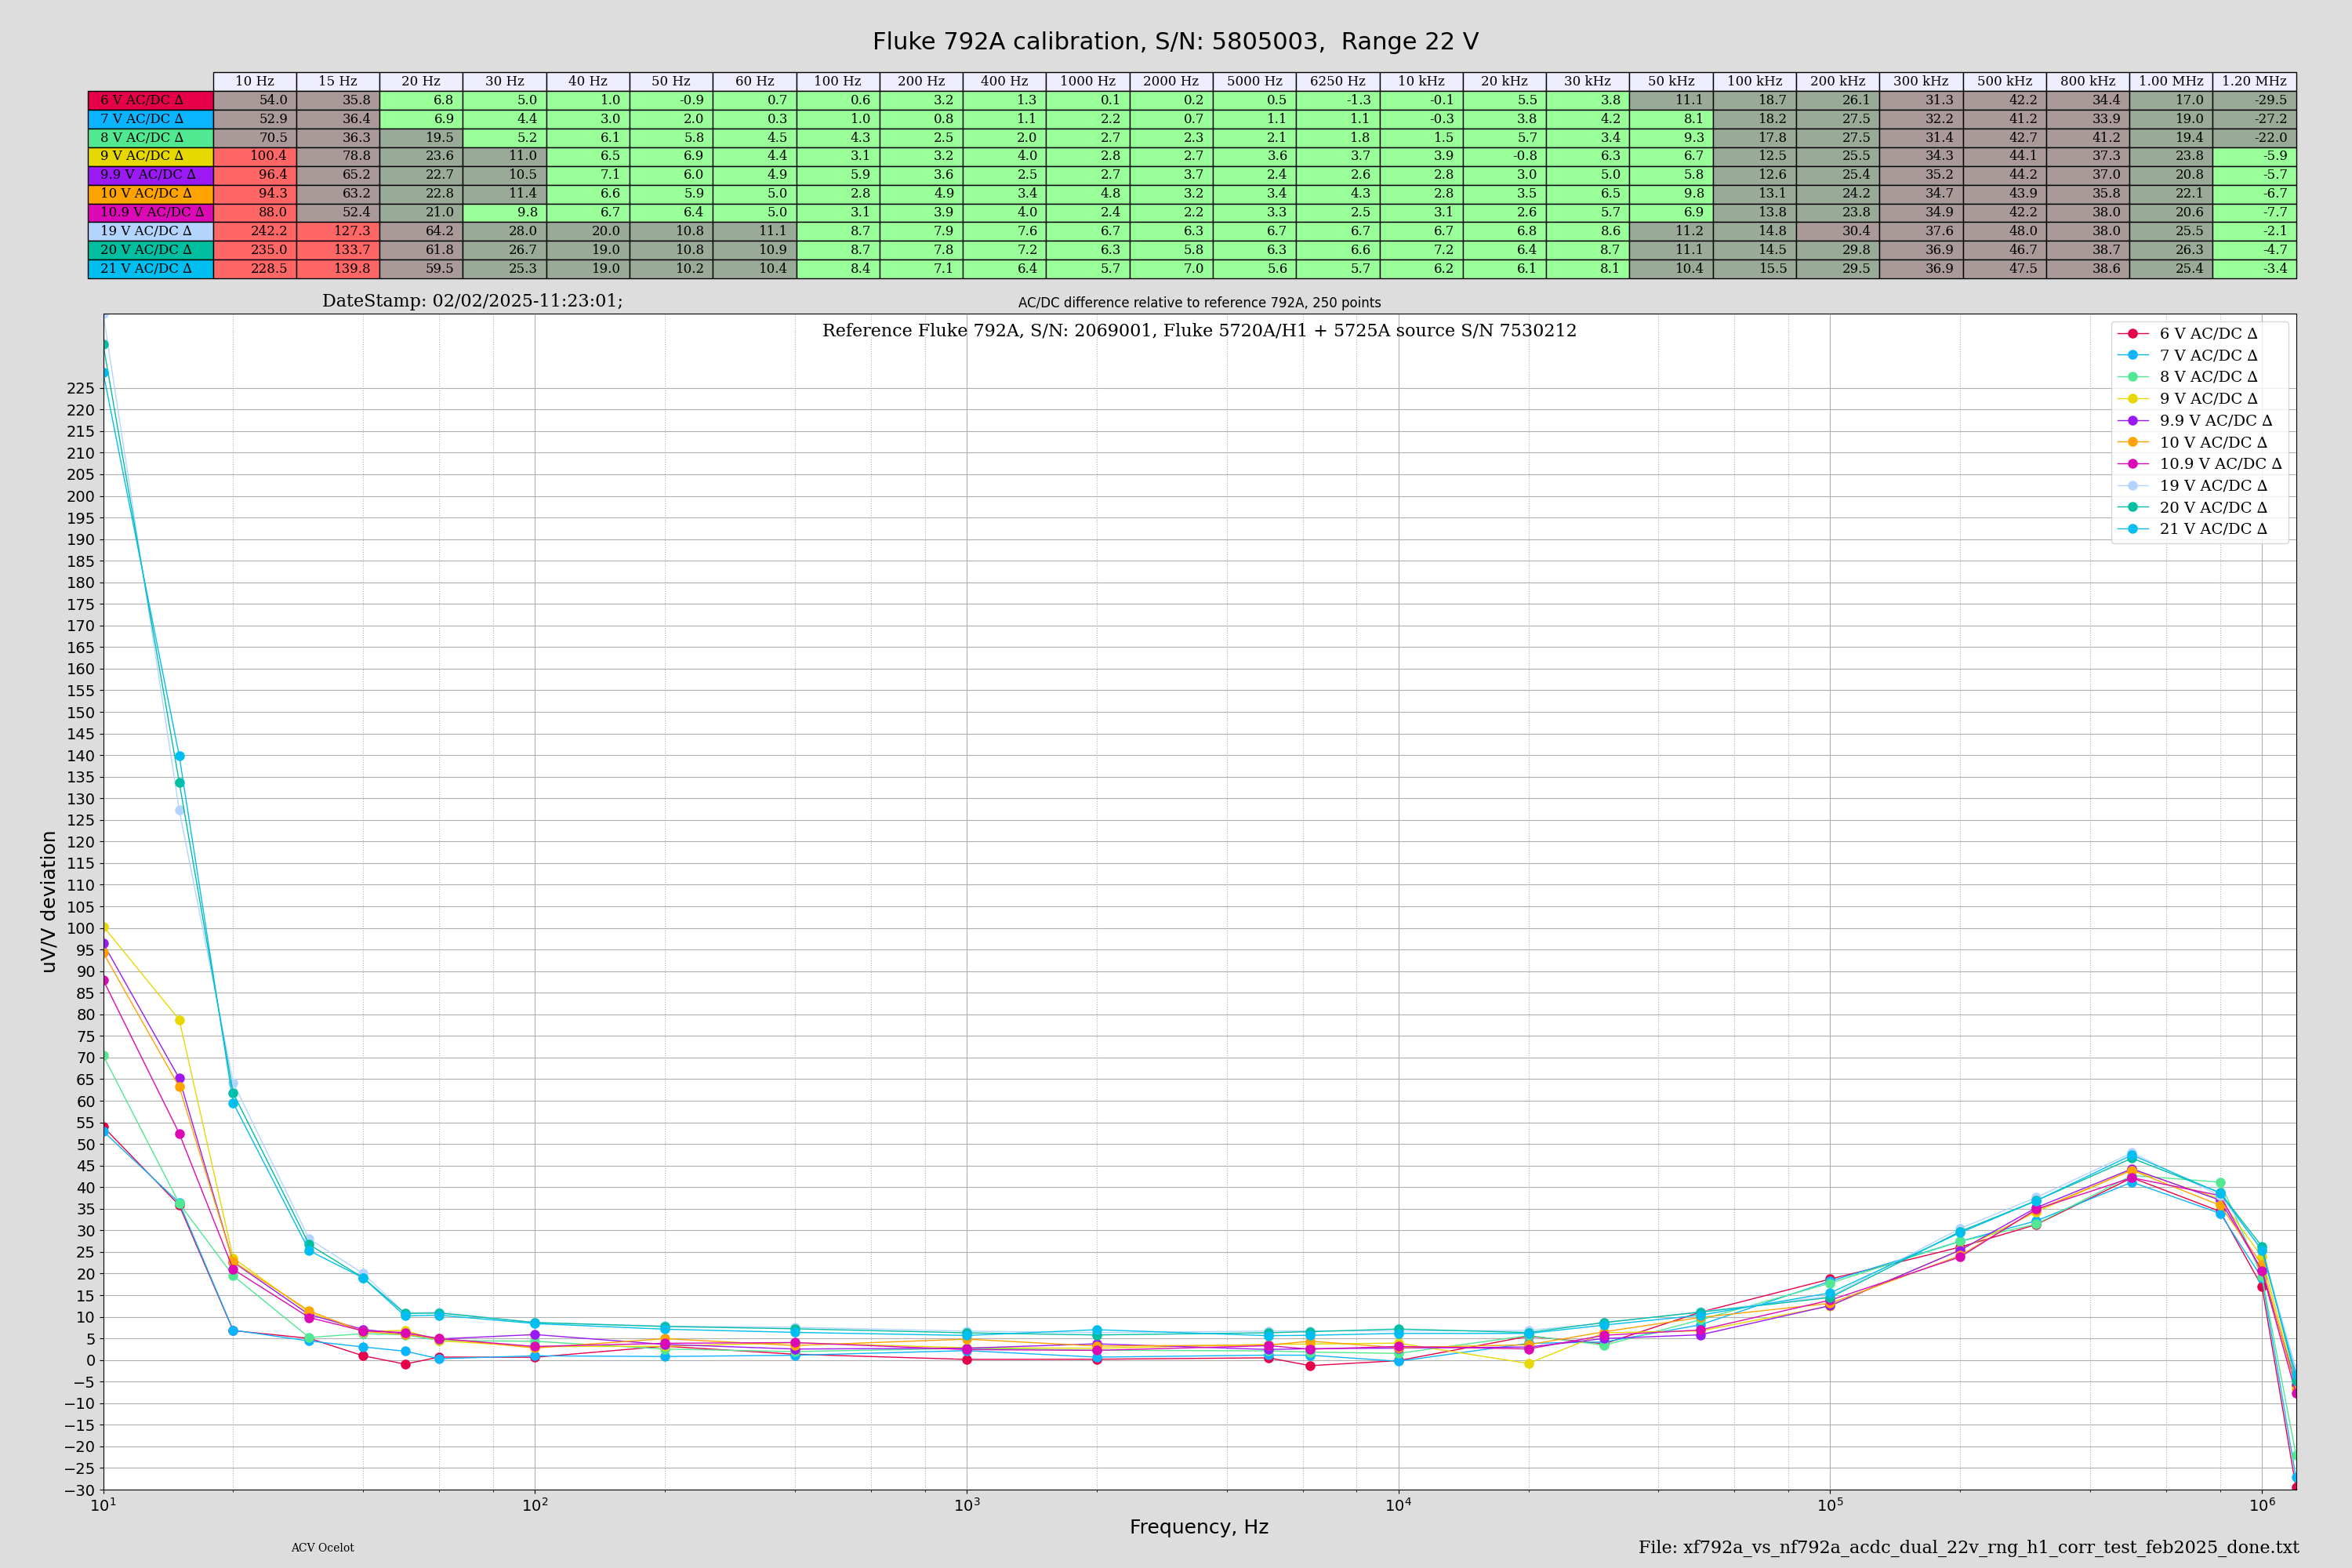Select the '500 kHz' column header
This screenshot has height=1568, width=2352.
tap(2005, 81)
